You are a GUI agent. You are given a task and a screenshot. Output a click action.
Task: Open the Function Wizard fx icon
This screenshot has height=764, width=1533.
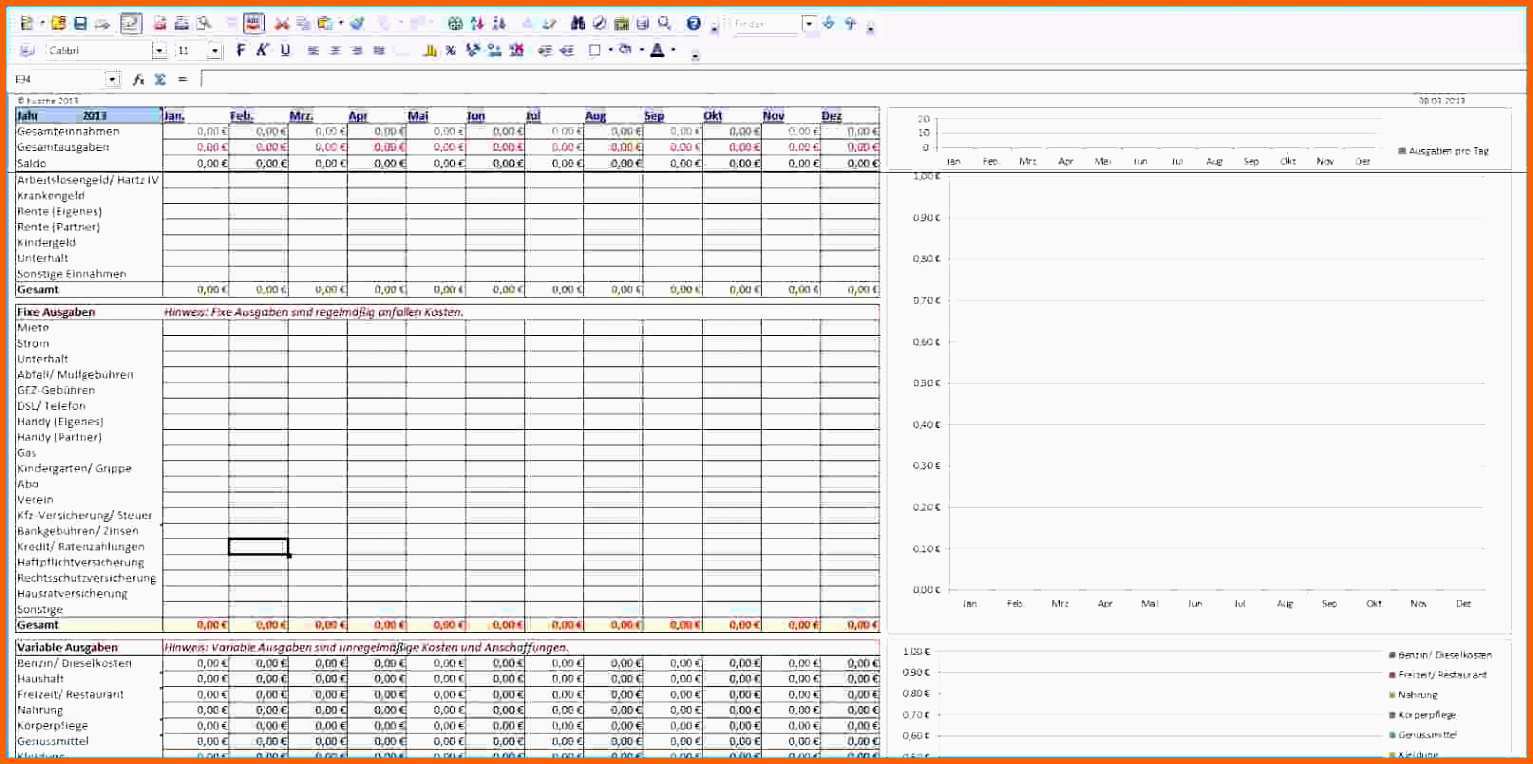click(x=139, y=79)
